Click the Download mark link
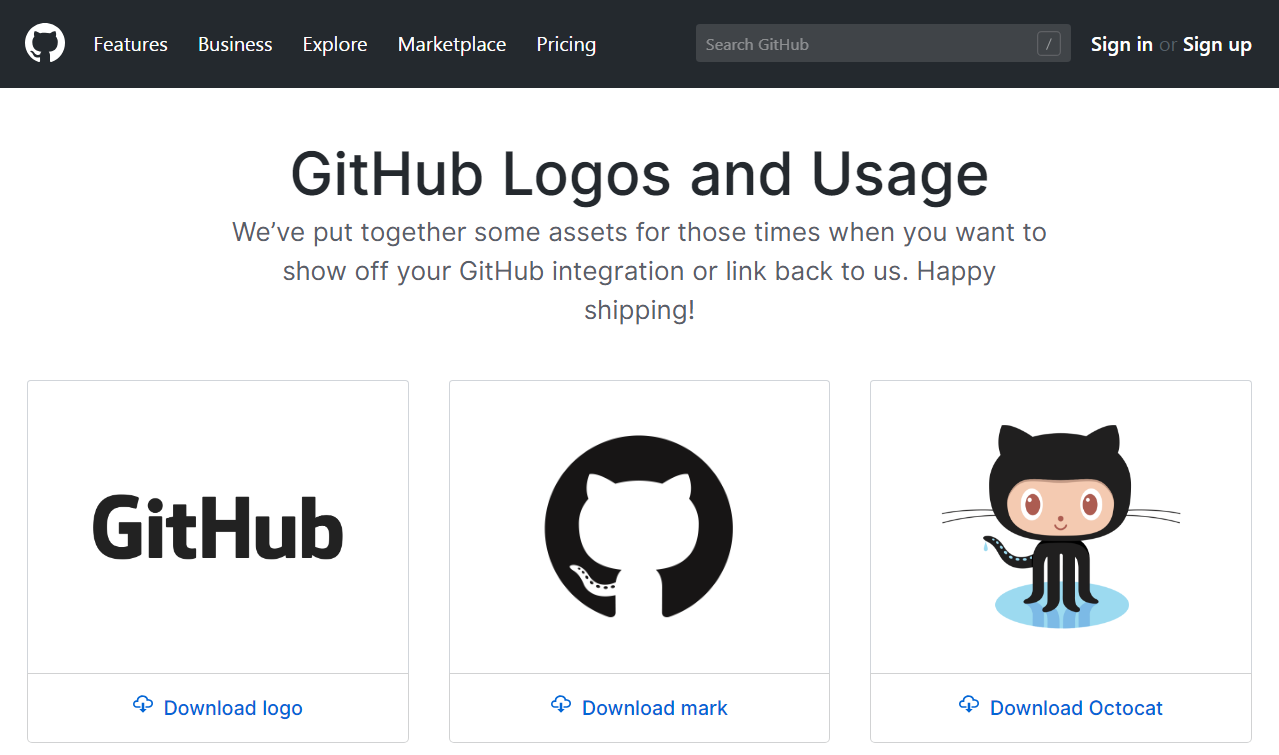The image size is (1279, 755). click(x=639, y=708)
